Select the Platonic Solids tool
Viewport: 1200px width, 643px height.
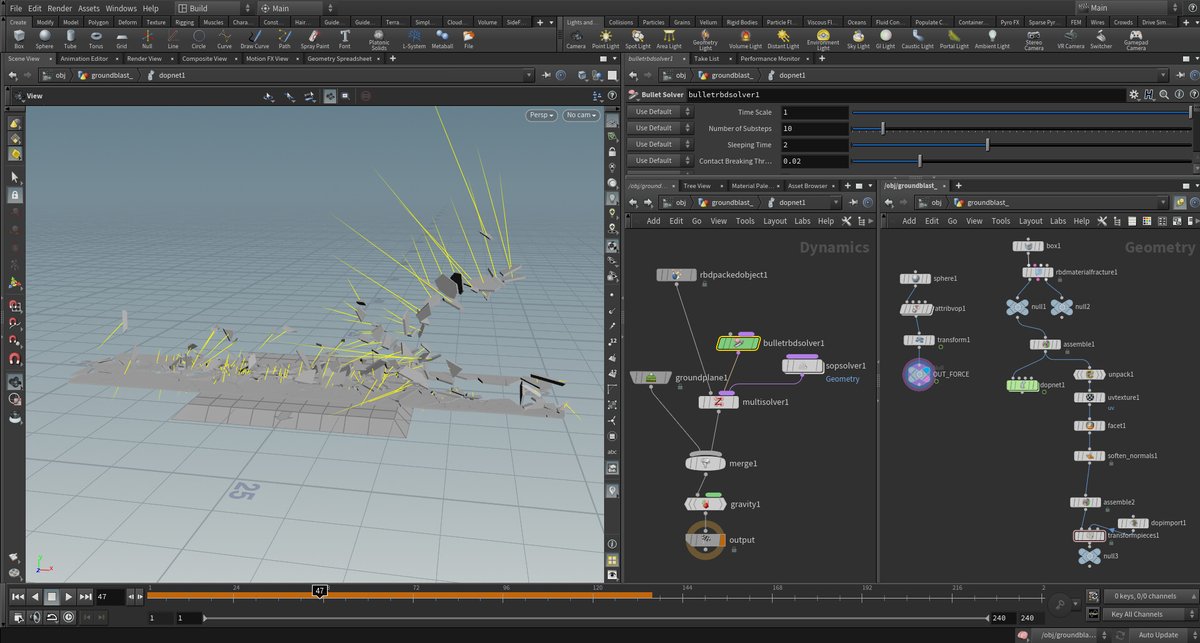pos(379,38)
